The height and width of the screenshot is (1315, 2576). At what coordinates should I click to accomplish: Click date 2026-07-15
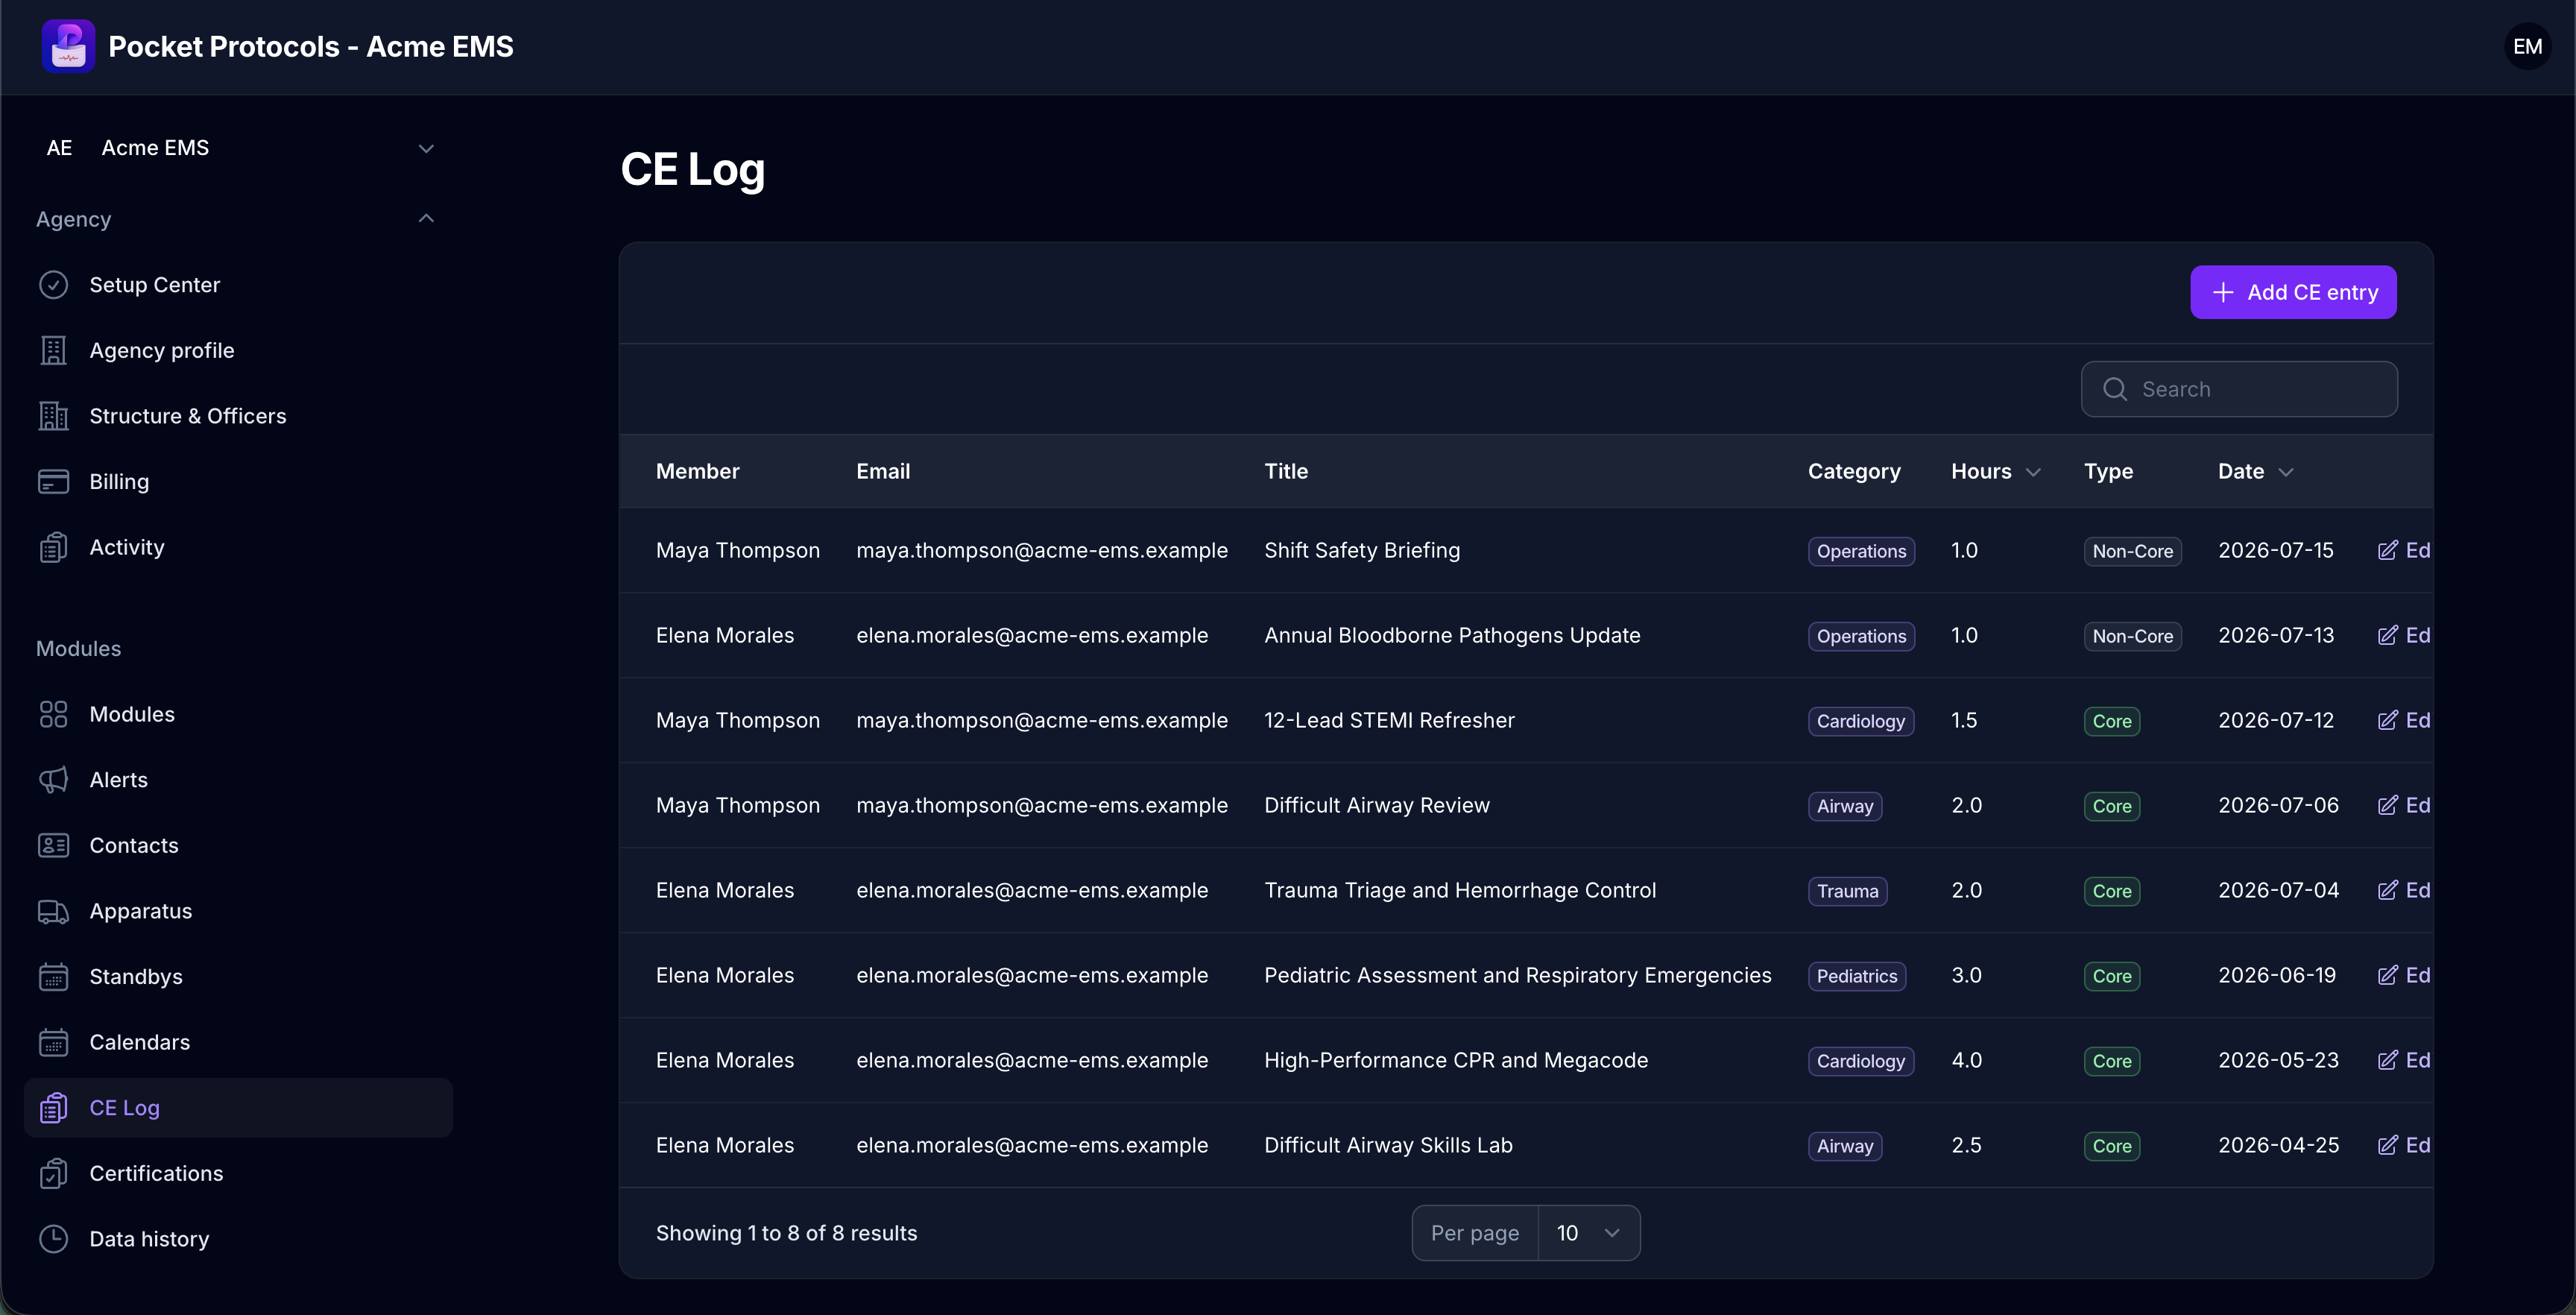(2275, 550)
